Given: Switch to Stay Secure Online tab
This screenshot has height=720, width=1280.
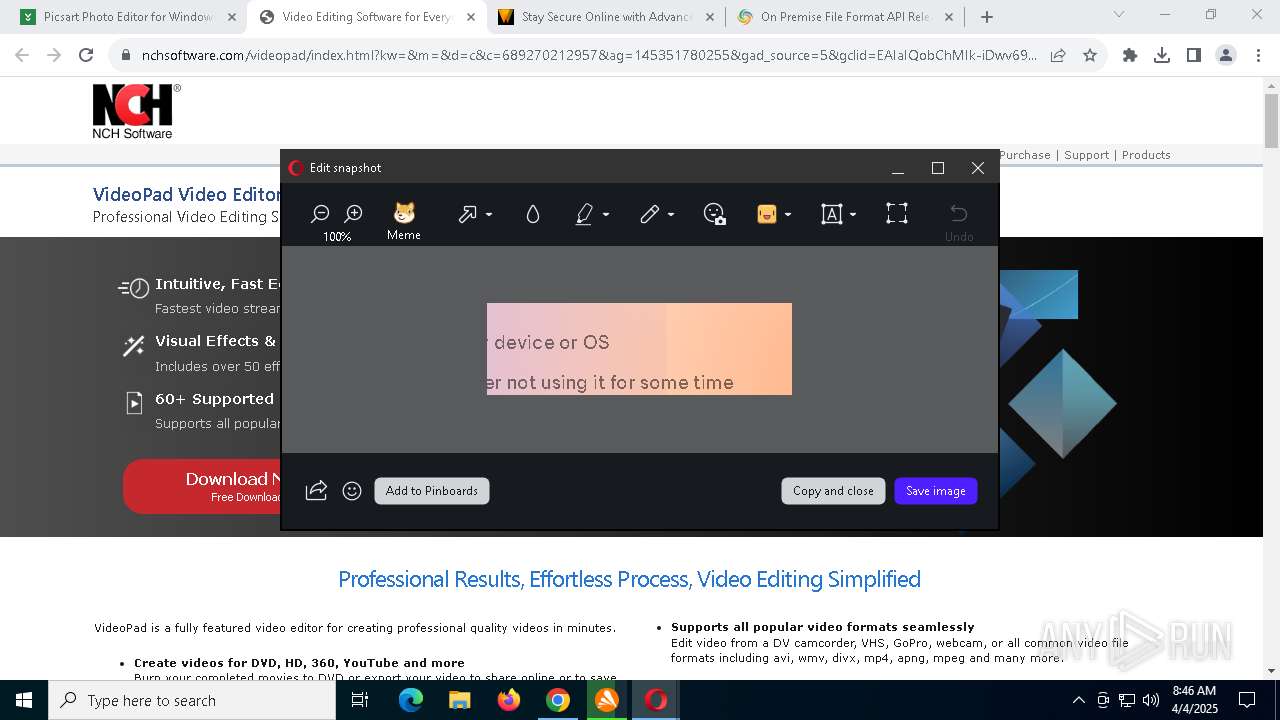Looking at the screenshot, I should [606, 17].
